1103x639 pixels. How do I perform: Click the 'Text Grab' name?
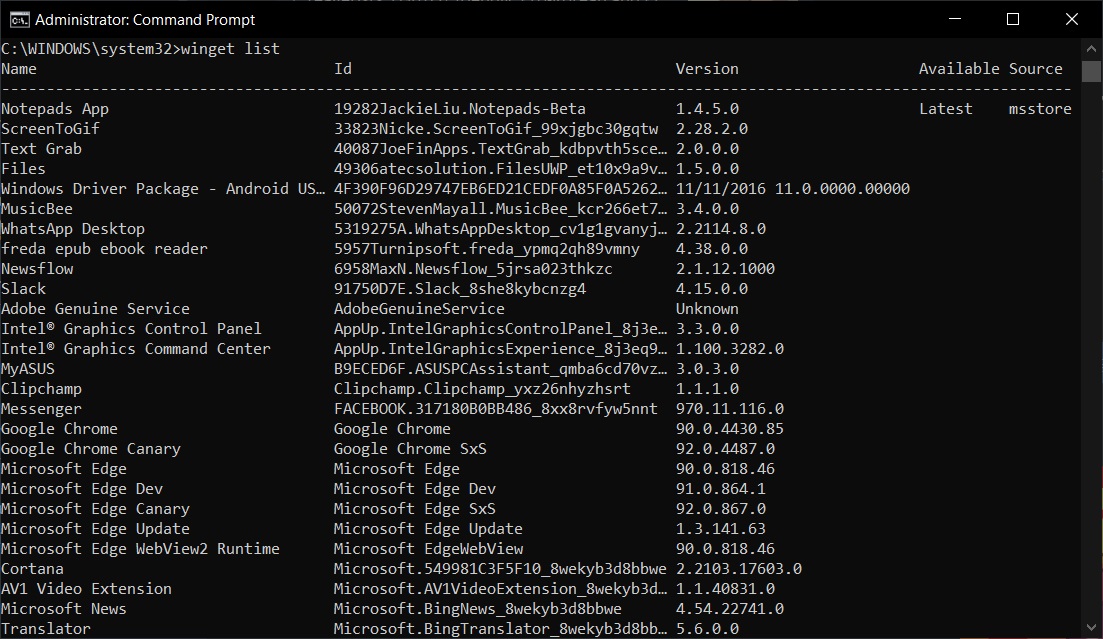coord(42,149)
